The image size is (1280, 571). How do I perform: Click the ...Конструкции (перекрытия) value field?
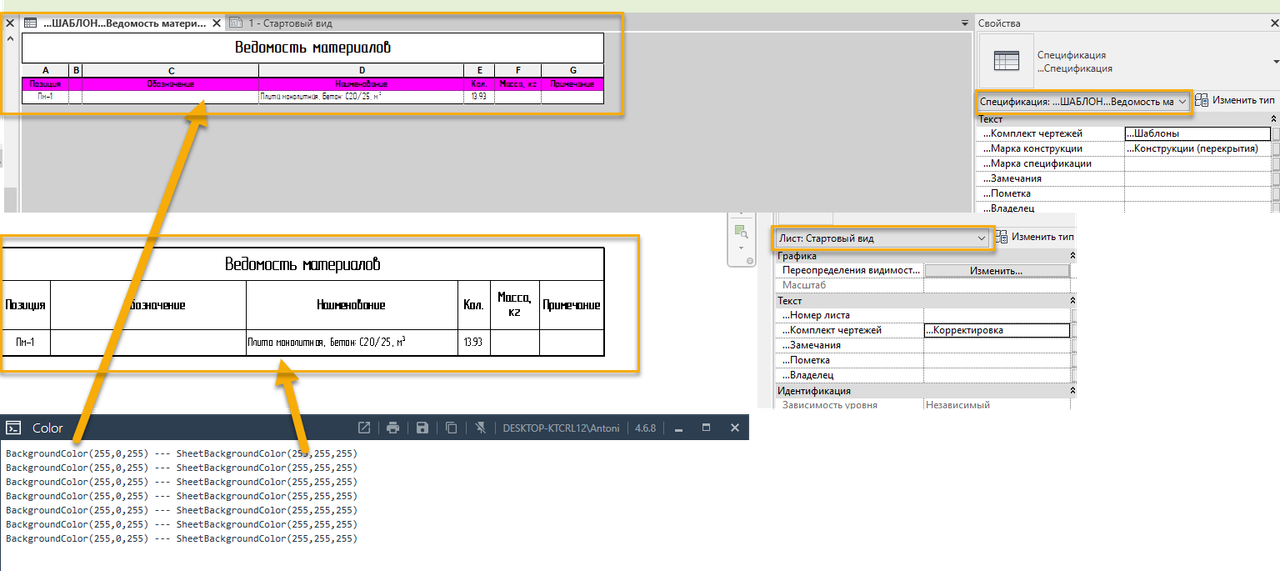click(x=1197, y=149)
